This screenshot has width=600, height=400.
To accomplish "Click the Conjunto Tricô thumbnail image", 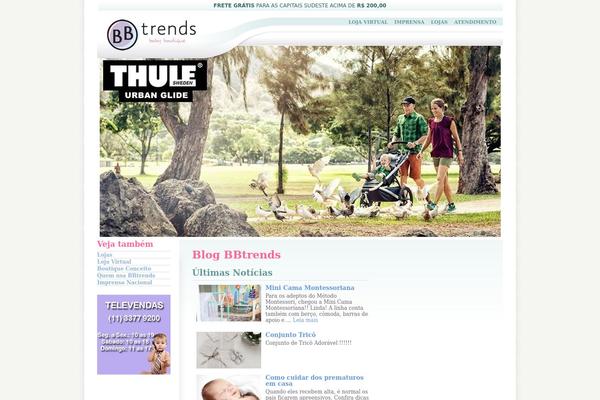I will pyautogui.click(x=229, y=350).
